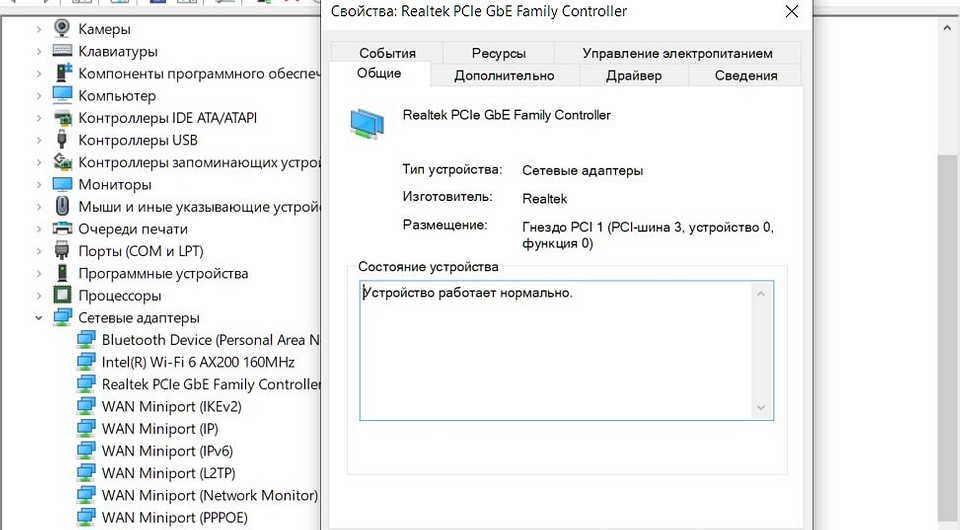The height and width of the screenshot is (530, 960).
Task: Click the Мониторы display icon
Action: 62,184
